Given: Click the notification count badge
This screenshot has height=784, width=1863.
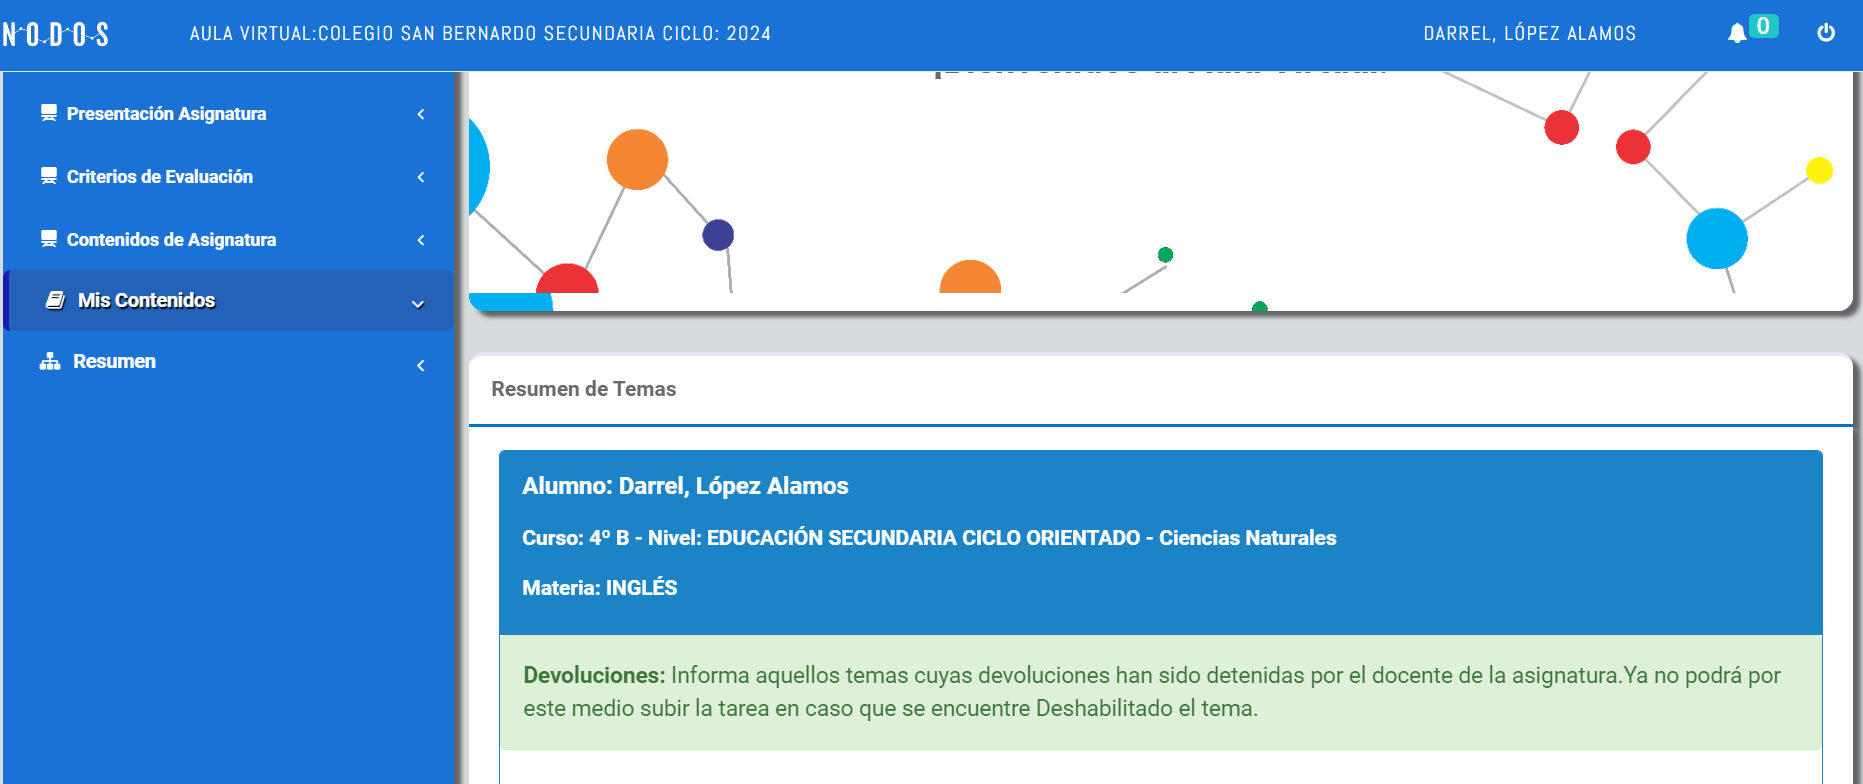Looking at the screenshot, I should 1763,26.
